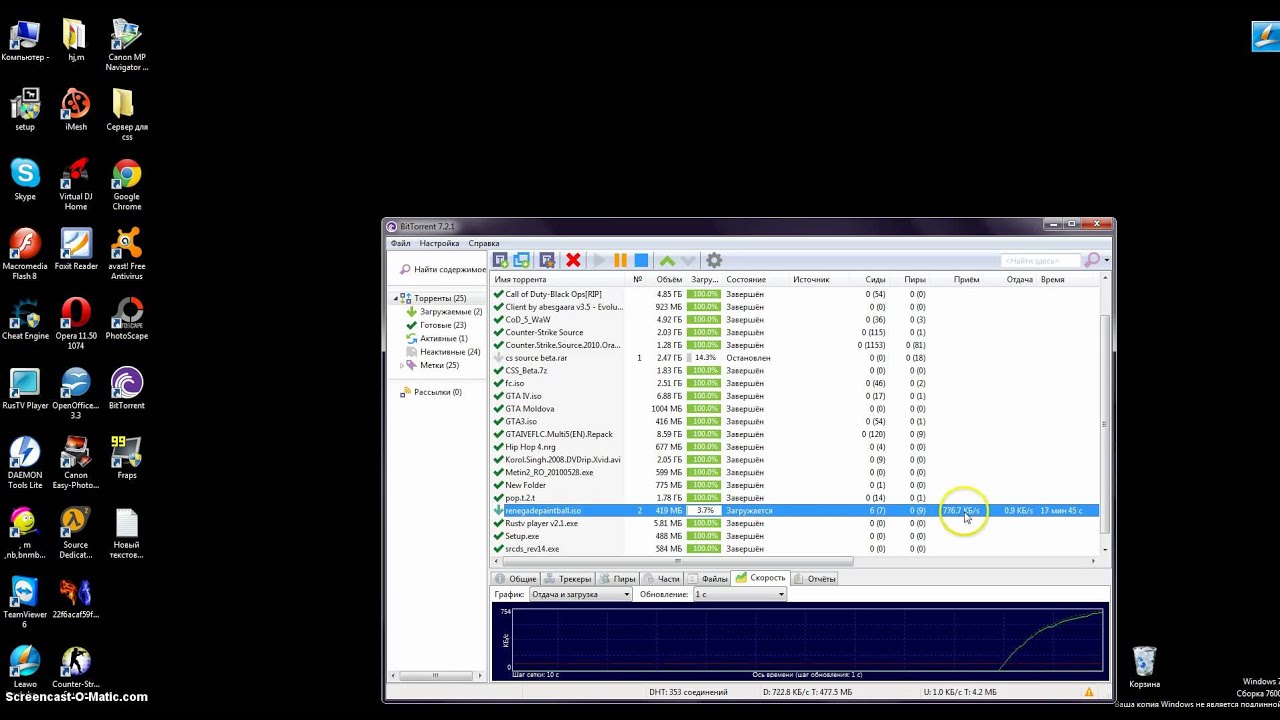Click the Start torrent play icon
Screen dimensions: 1280x720
click(599, 260)
